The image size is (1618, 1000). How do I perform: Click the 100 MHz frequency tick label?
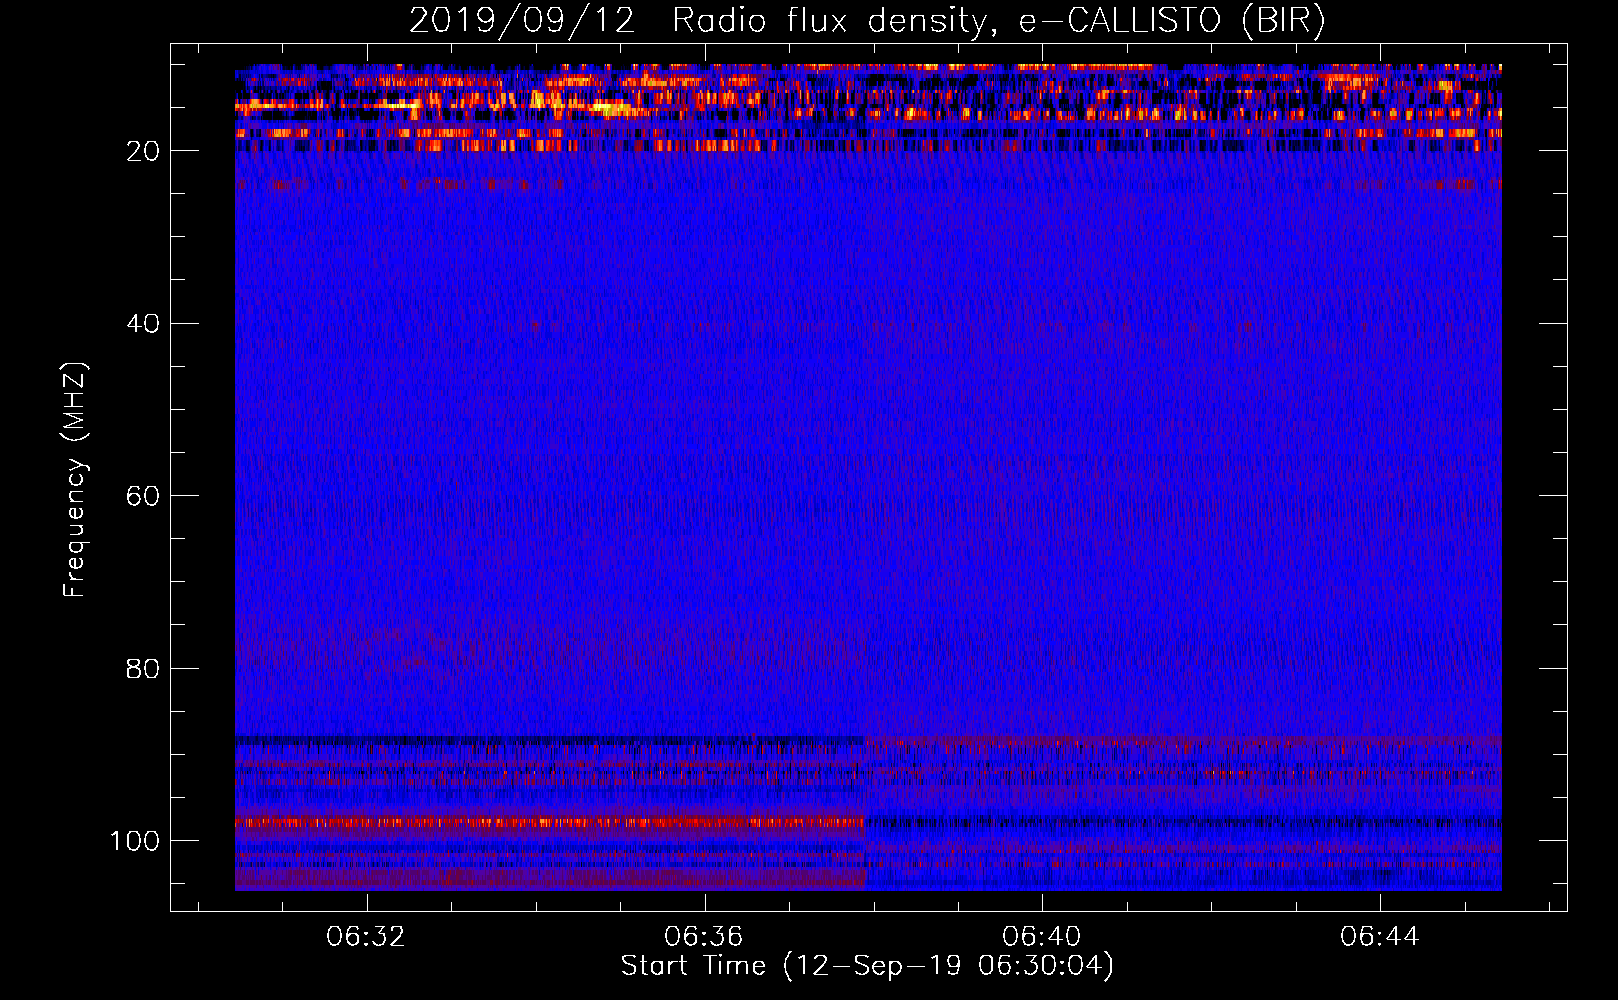click(135, 841)
